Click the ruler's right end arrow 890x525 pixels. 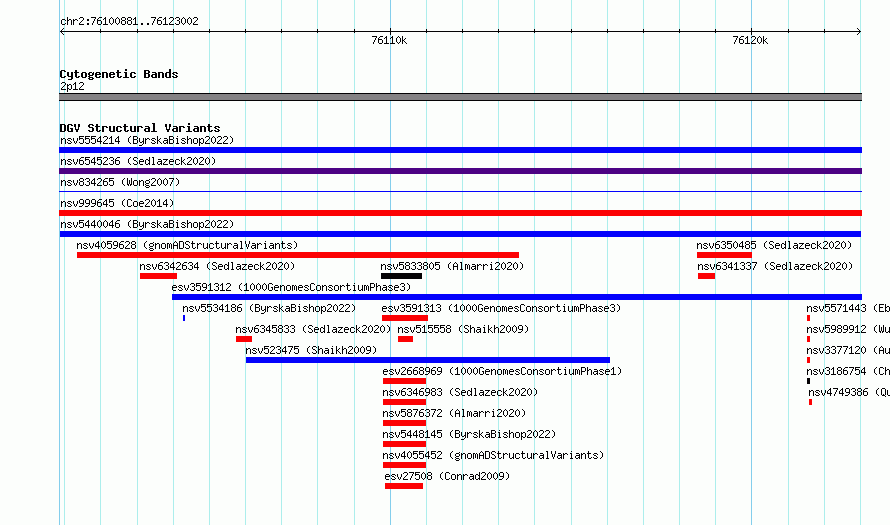859,32
